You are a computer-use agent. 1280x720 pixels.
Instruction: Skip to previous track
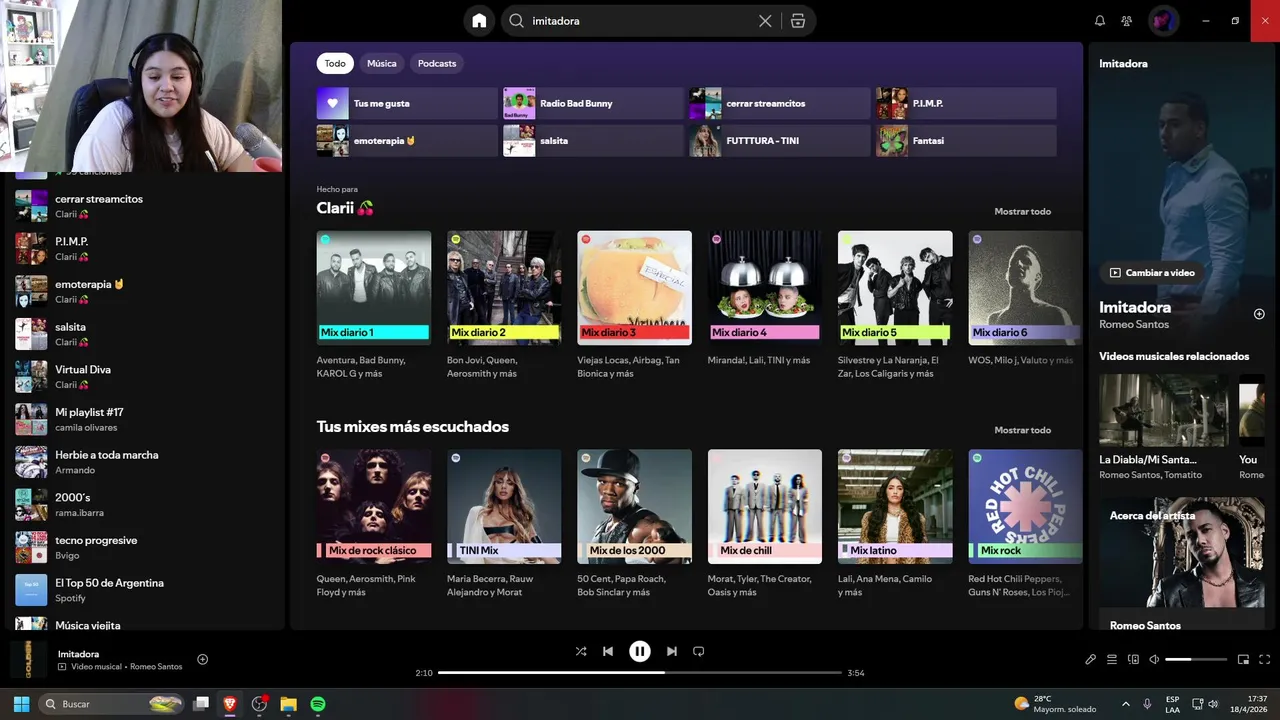click(x=608, y=651)
